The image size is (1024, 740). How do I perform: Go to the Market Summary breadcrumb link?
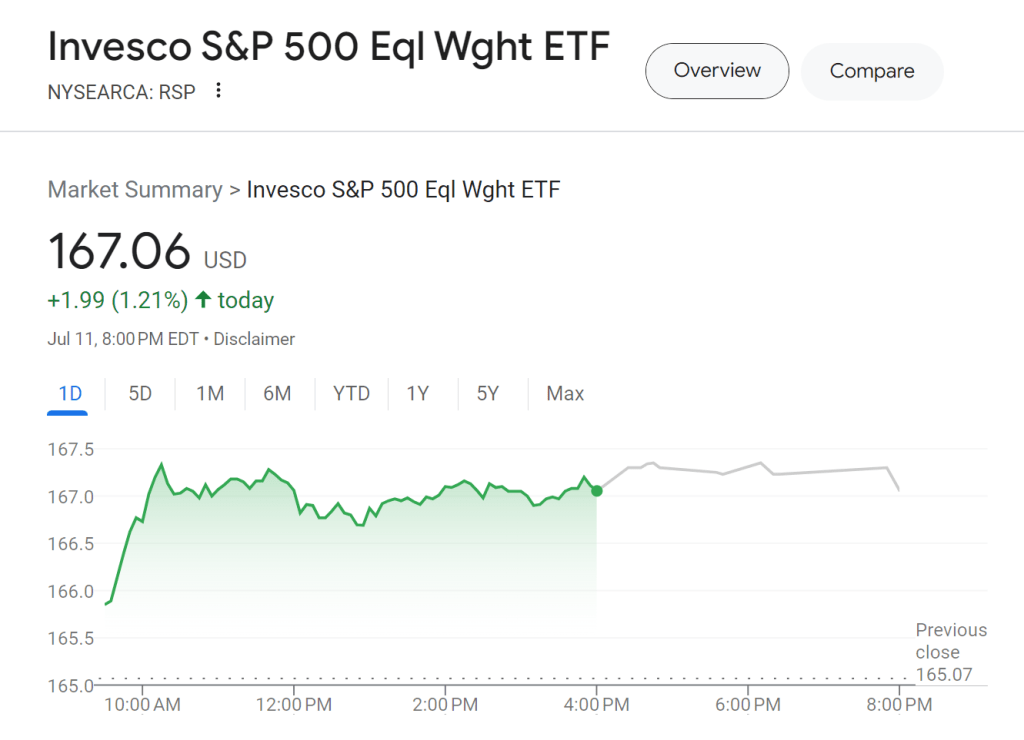point(135,190)
